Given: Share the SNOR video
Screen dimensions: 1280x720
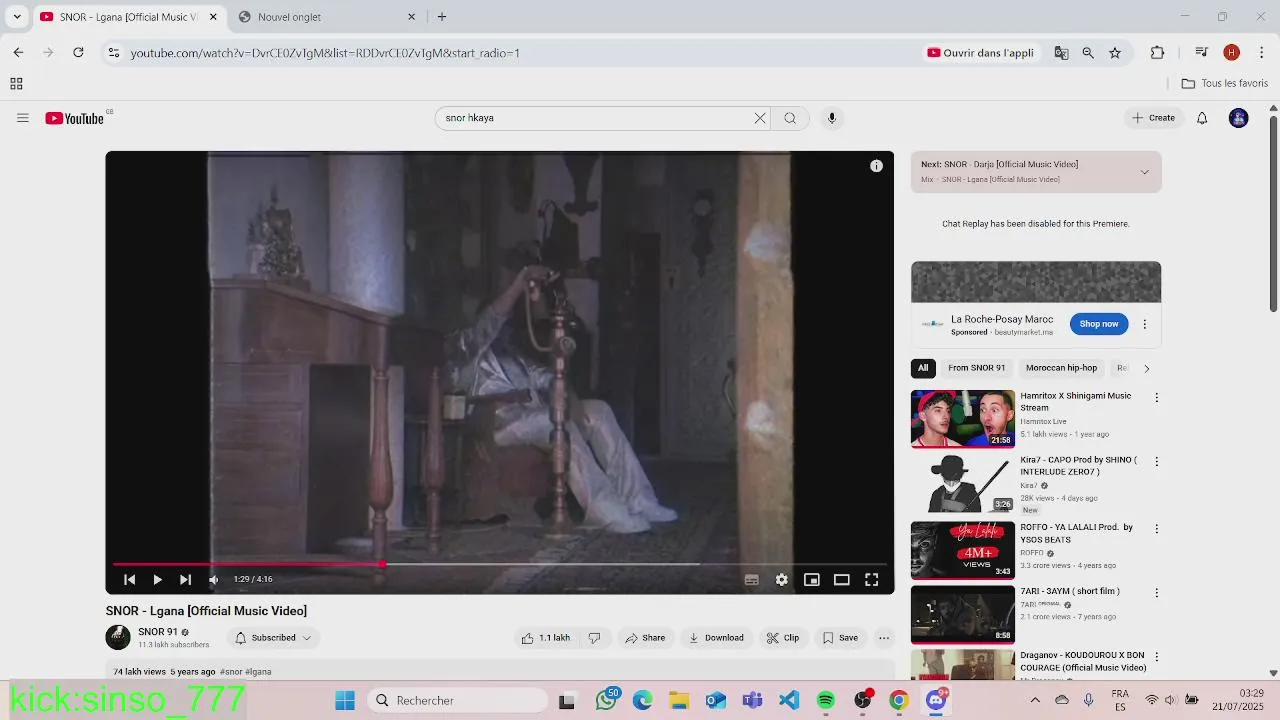Looking at the screenshot, I should 645,638.
